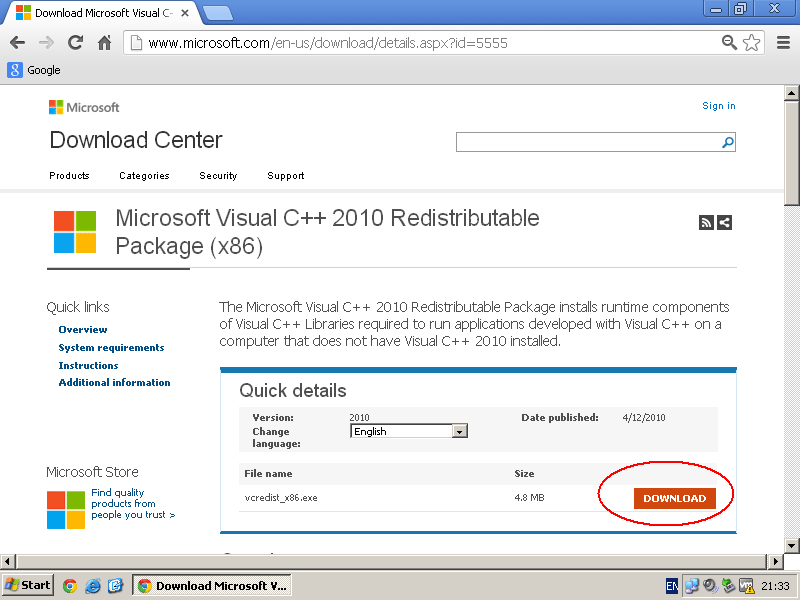Launch Internet Explorer from quick launch
800x600 pixels.
coord(93,586)
